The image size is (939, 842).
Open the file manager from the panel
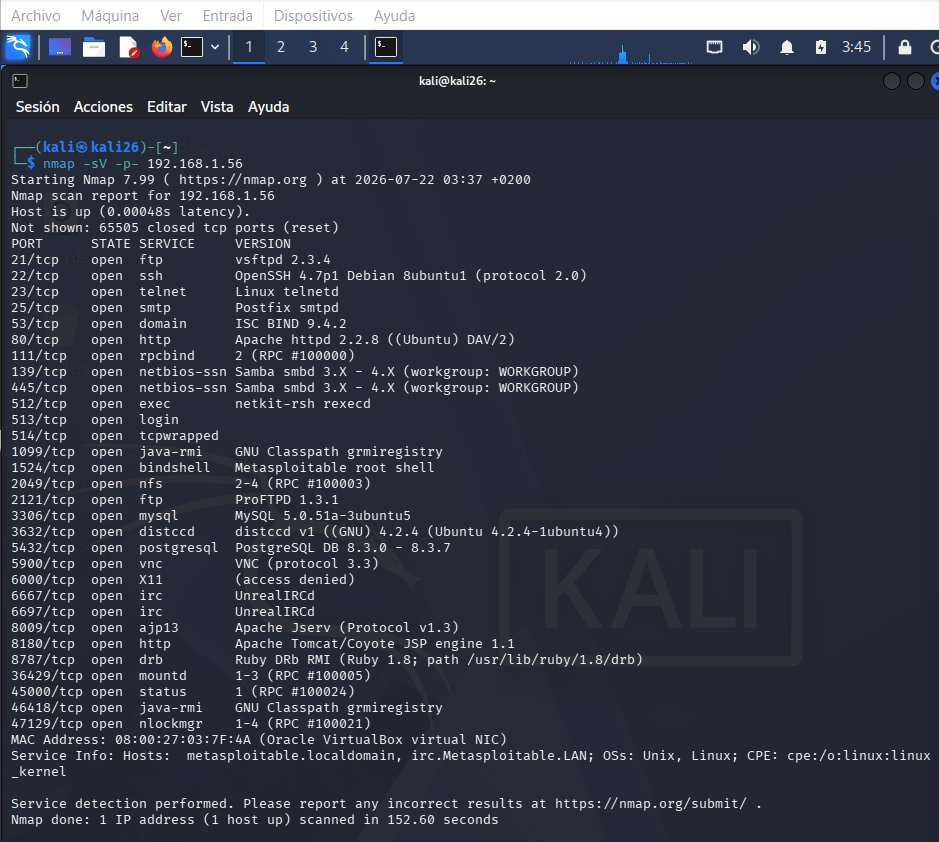click(x=94, y=47)
